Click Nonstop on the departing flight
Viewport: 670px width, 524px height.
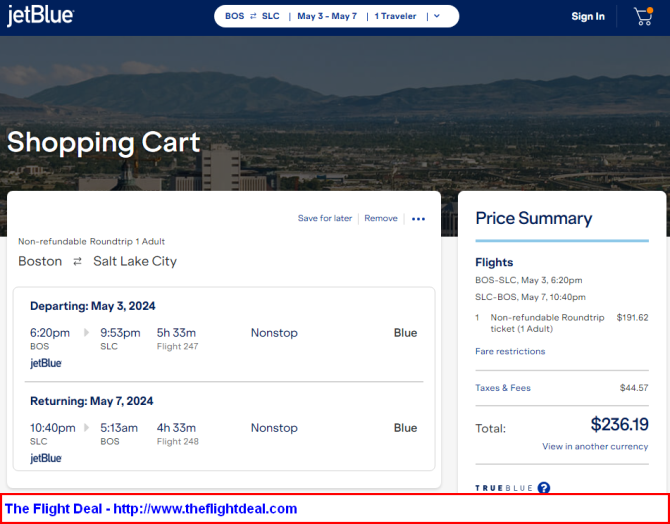tap(274, 333)
